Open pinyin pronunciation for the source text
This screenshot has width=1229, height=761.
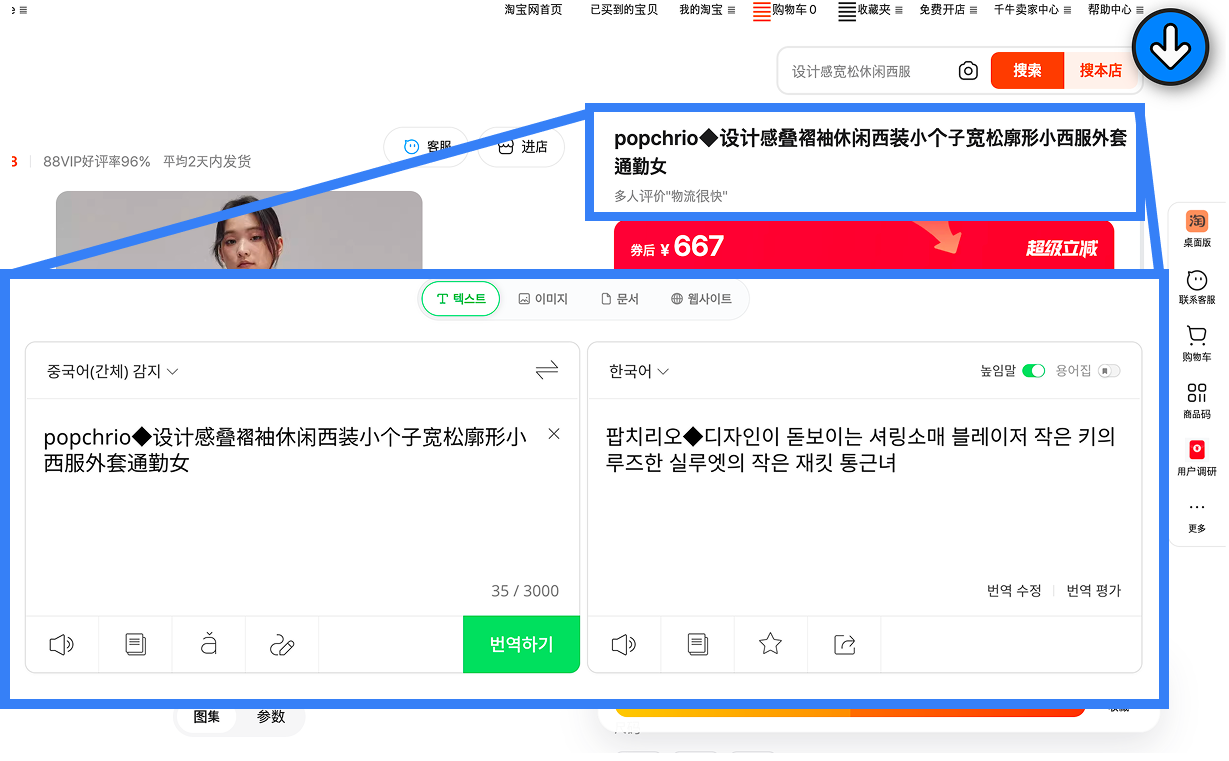[208, 644]
